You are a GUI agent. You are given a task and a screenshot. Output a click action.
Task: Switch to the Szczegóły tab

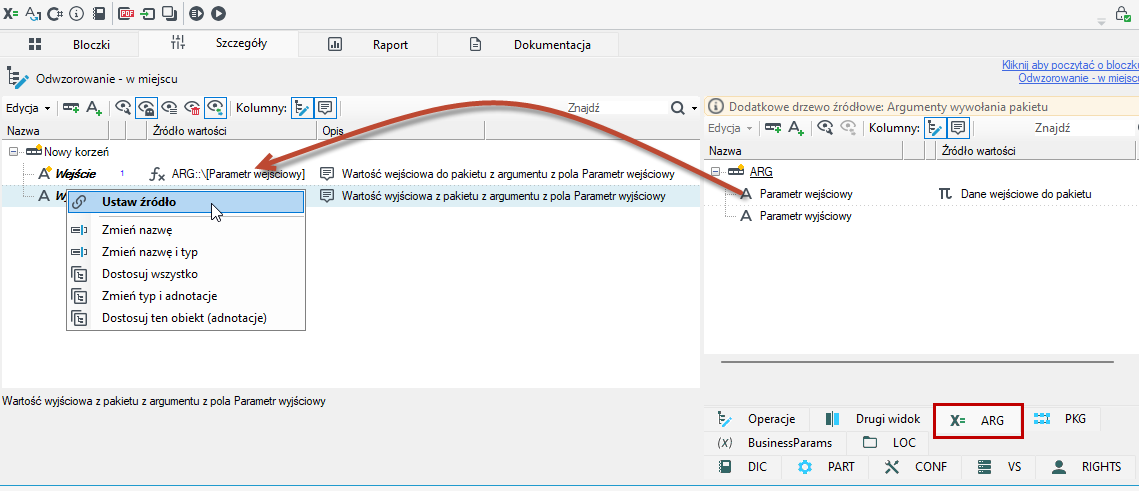[x=218, y=43]
